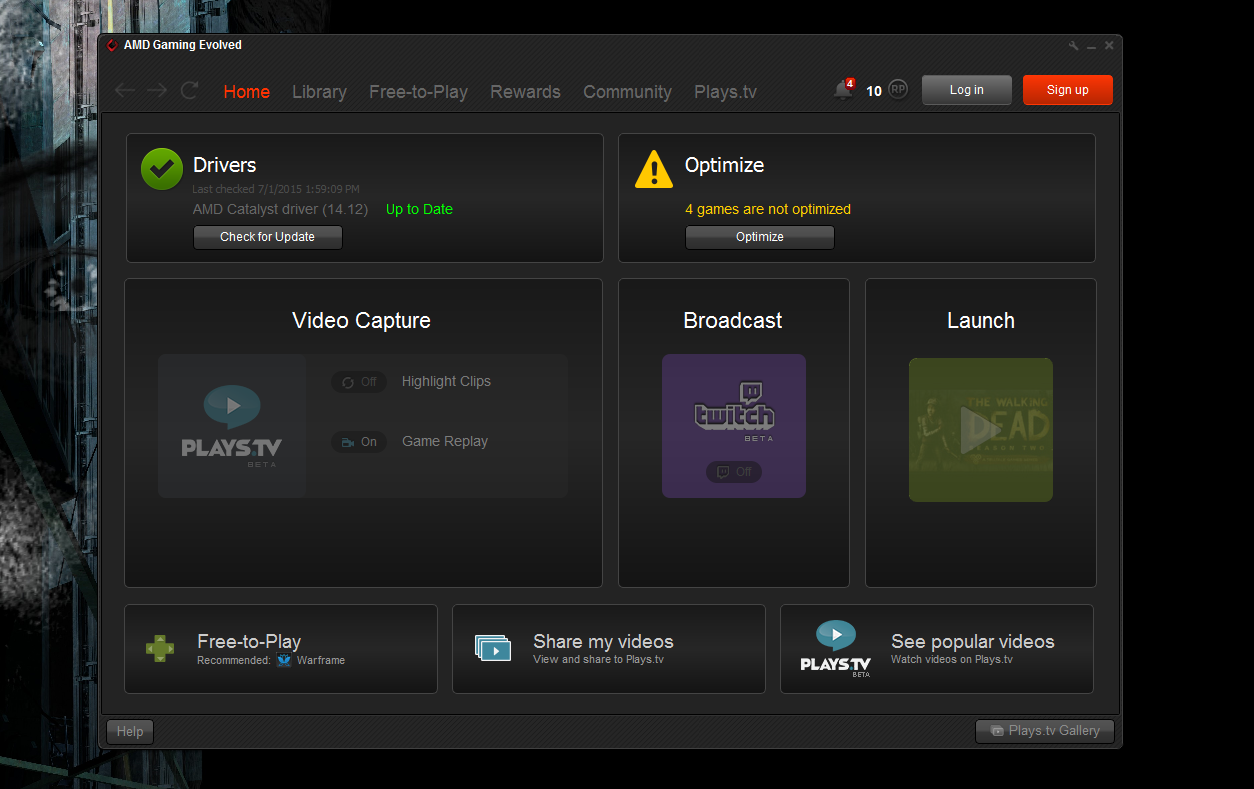
Task: Go forward with the right arrow icon
Action: pos(157,91)
